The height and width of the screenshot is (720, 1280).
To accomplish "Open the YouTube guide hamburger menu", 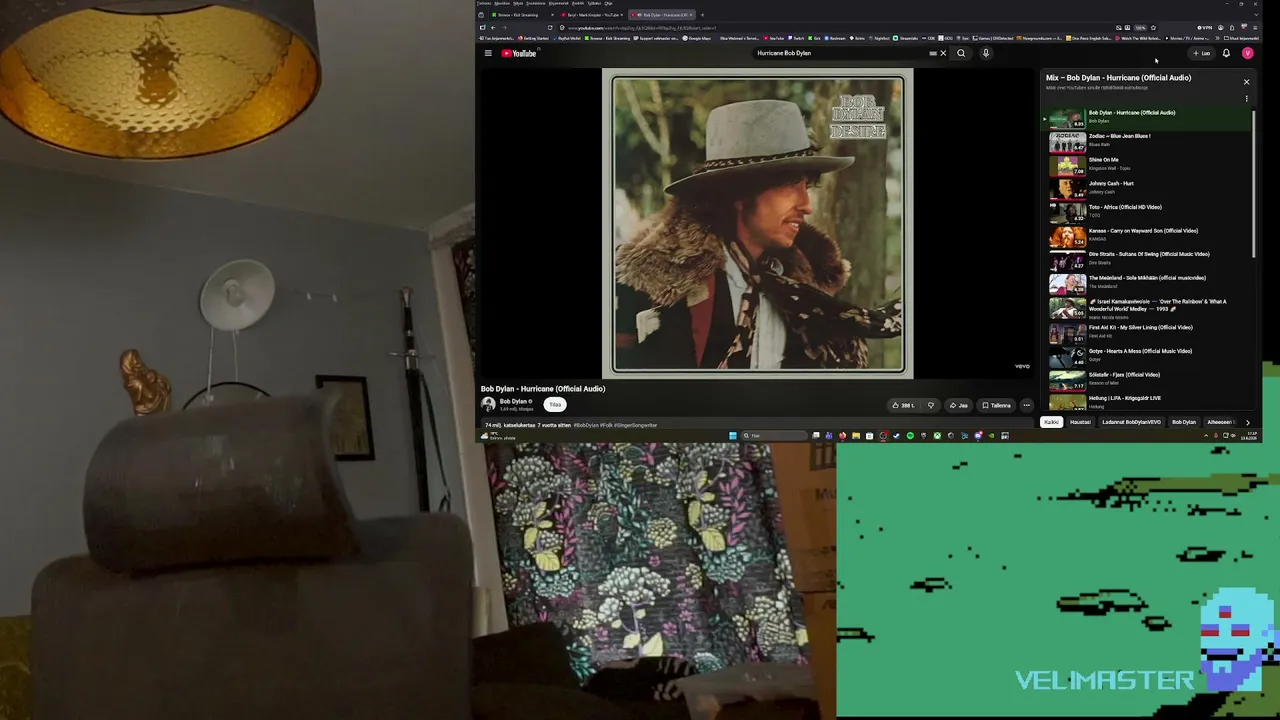I will (488, 53).
